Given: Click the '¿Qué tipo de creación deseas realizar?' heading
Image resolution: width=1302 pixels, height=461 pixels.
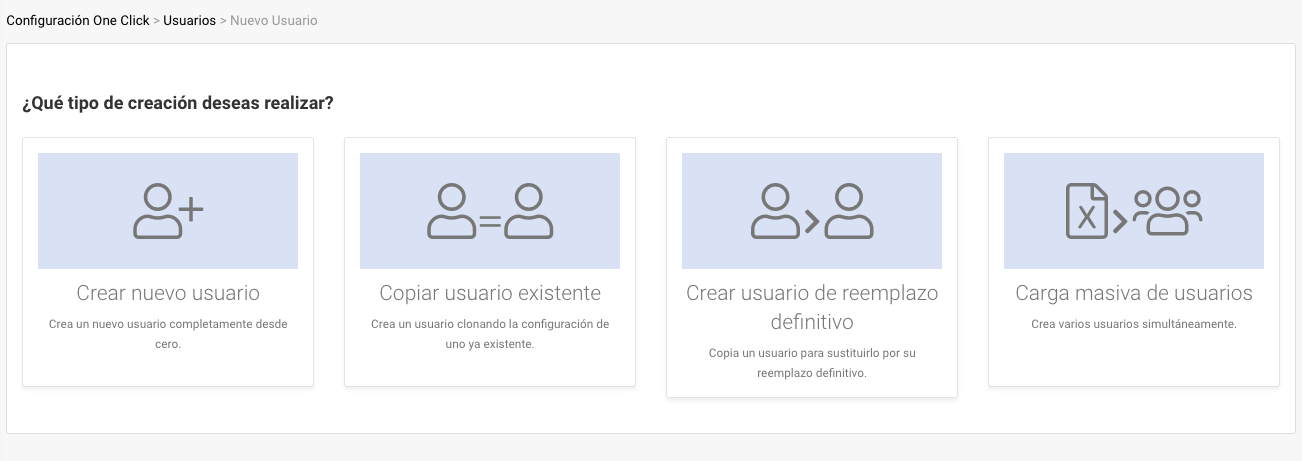Looking at the screenshot, I should [178, 103].
